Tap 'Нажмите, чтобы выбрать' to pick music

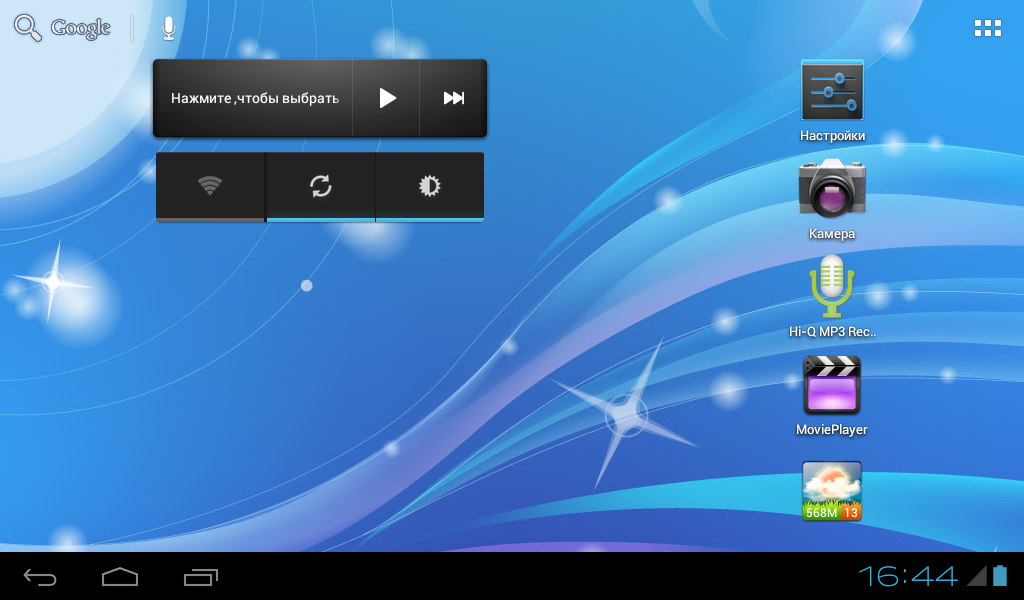[254, 98]
